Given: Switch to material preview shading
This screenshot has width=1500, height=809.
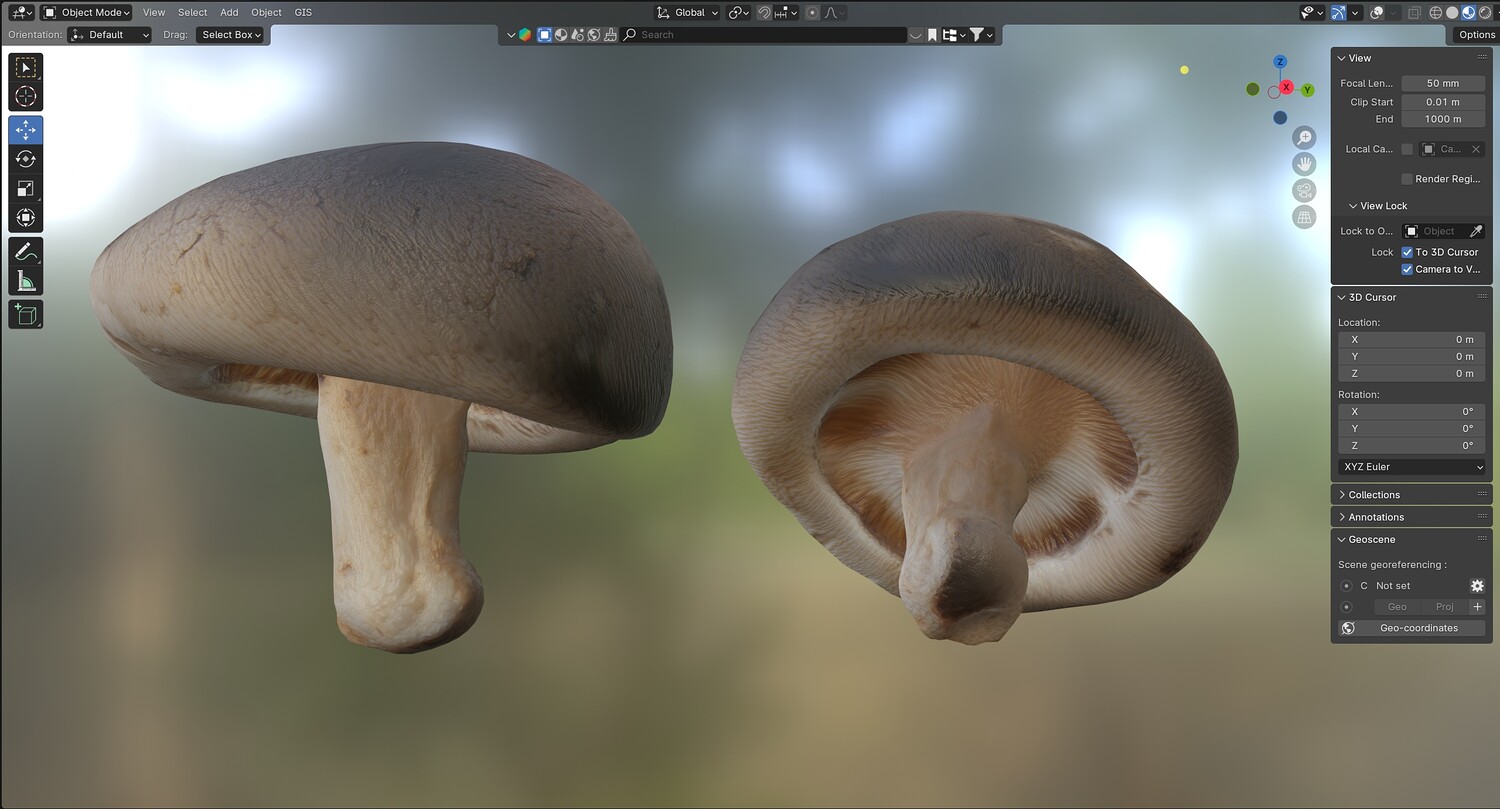Looking at the screenshot, I should click(x=1468, y=13).
